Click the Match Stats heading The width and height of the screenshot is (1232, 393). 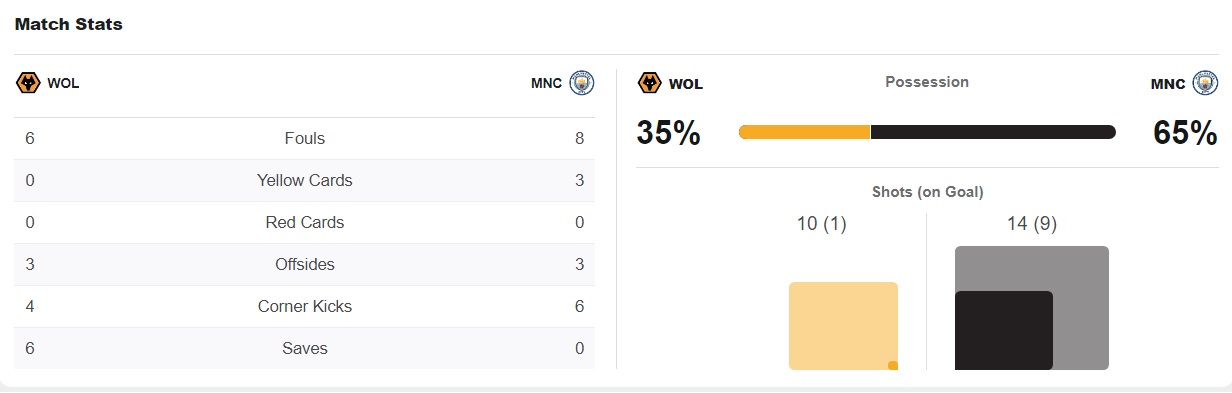pos(69,24)
